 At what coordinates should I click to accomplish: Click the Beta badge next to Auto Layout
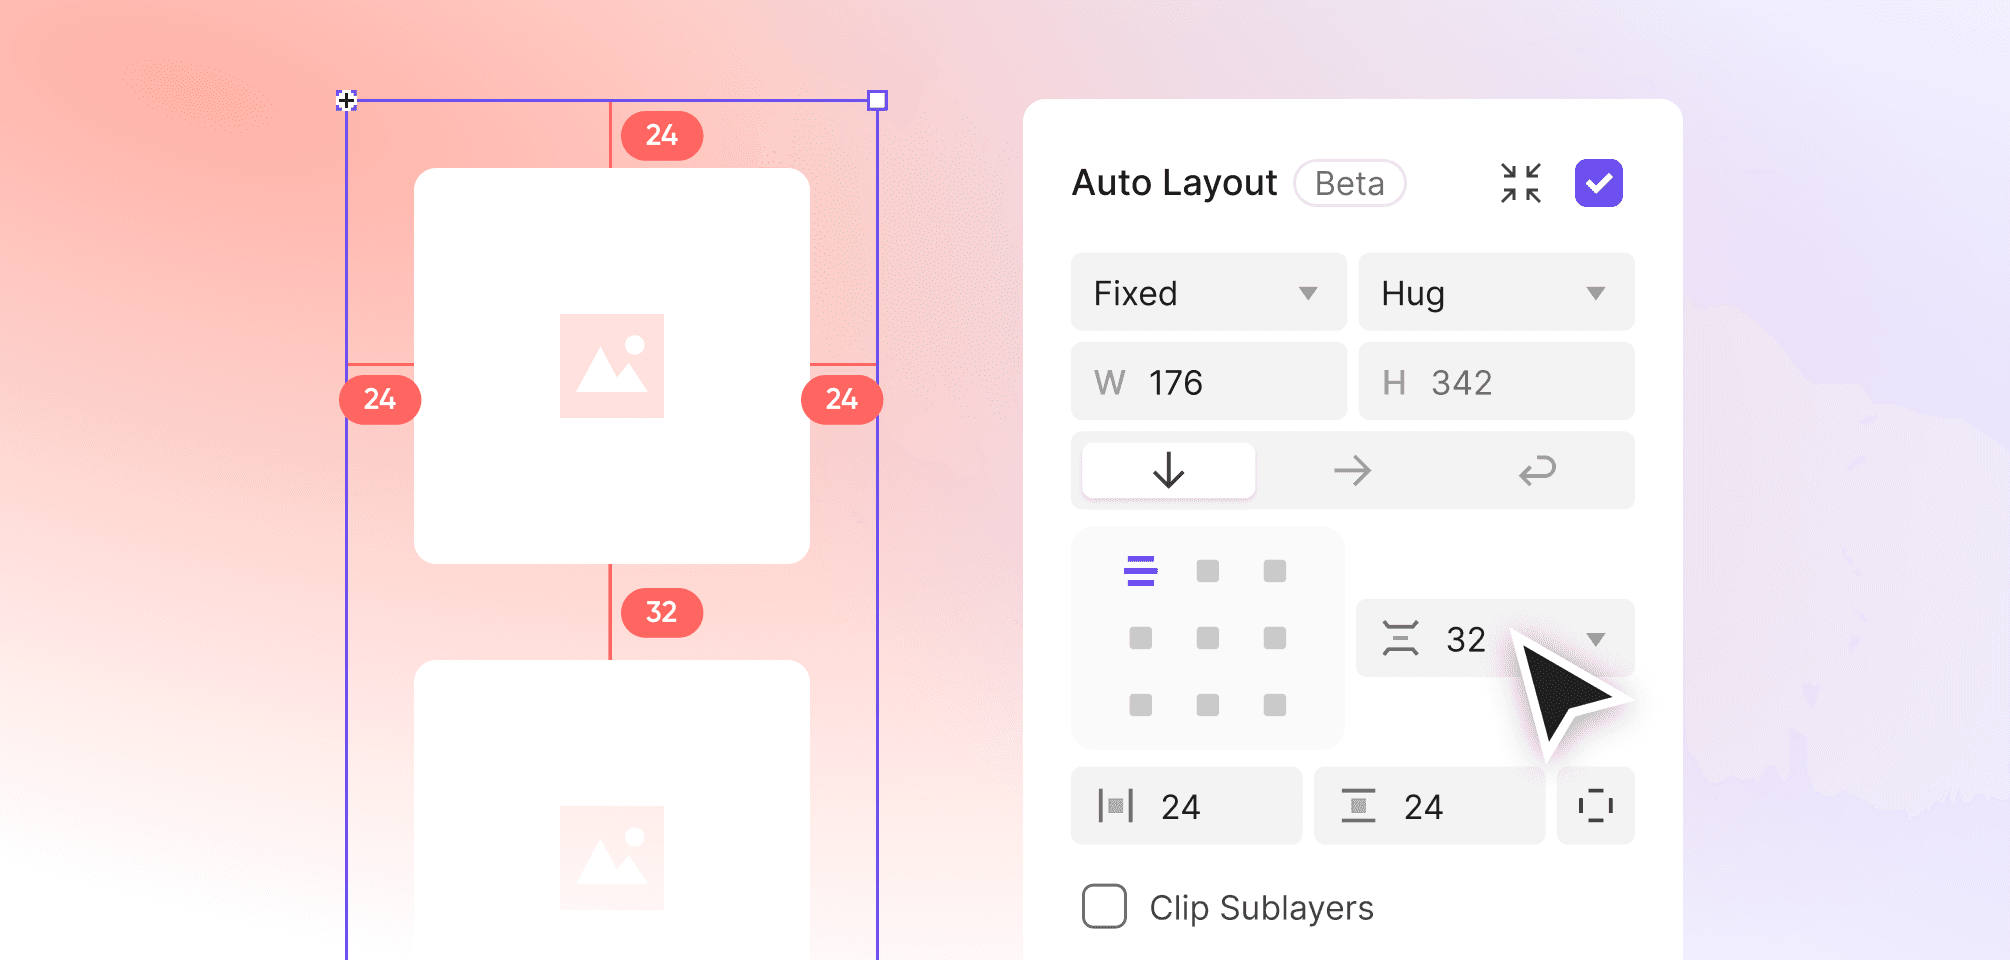(x=1350, y=183)
